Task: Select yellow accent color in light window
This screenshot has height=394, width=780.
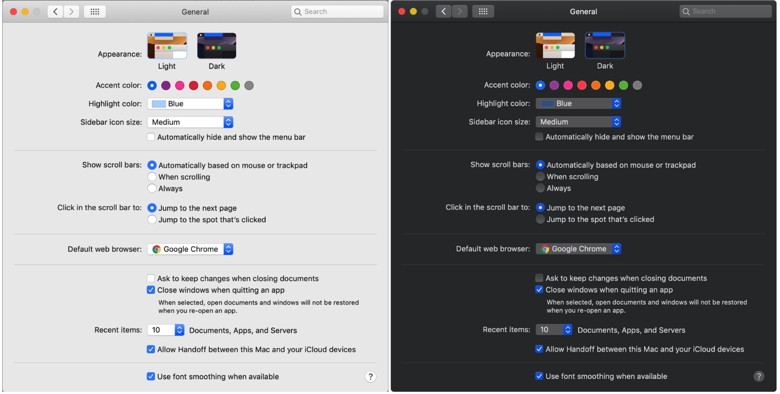Action: [x=221, y=86]
